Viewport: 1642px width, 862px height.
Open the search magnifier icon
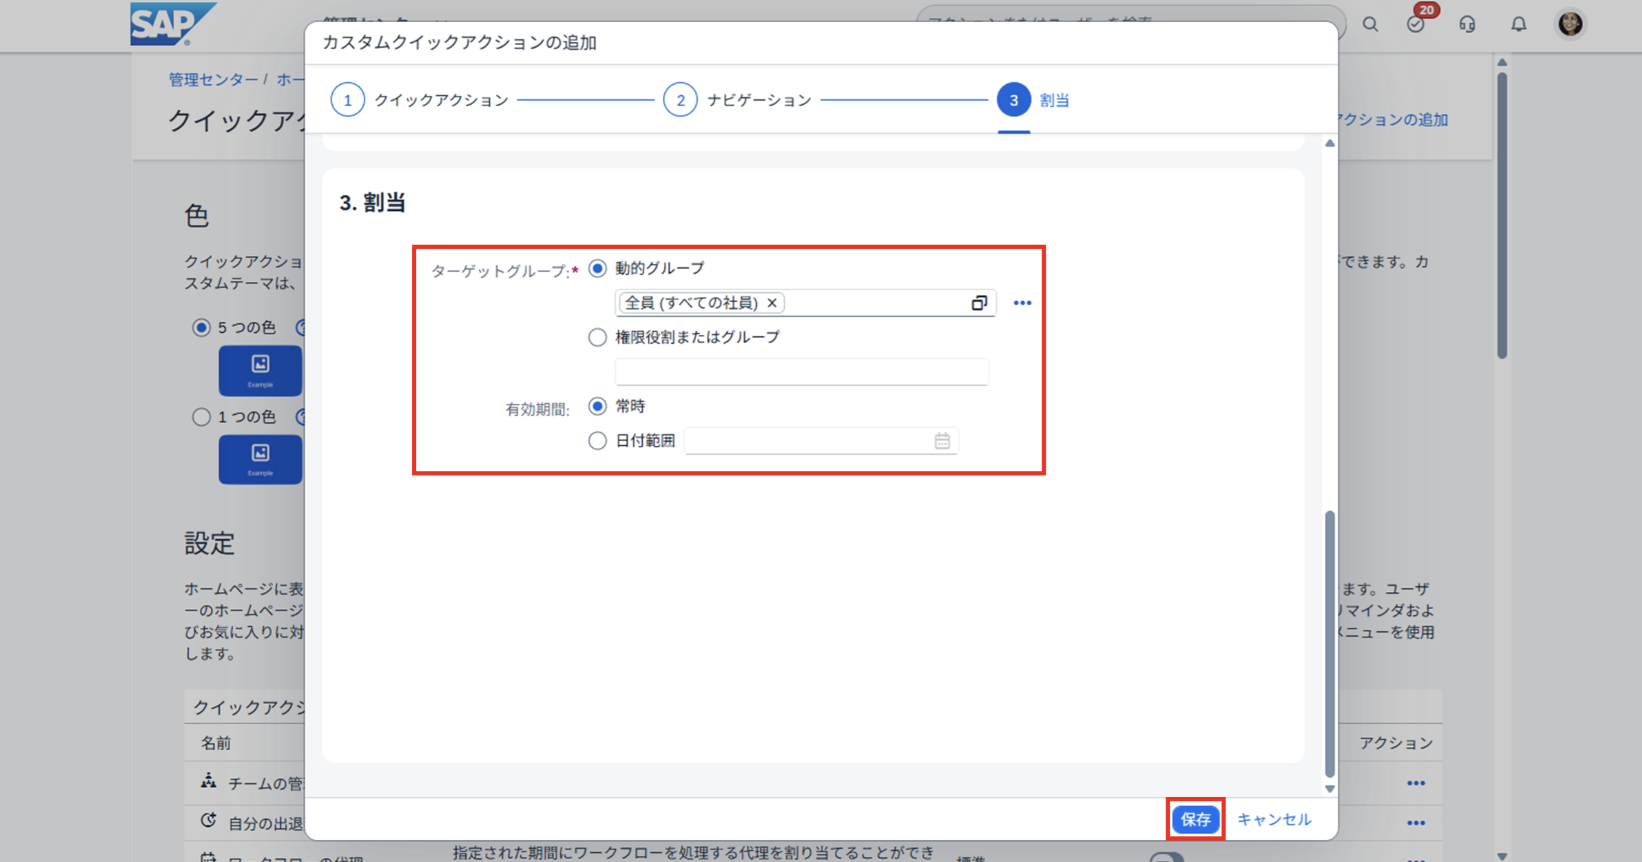(1370, 24)
